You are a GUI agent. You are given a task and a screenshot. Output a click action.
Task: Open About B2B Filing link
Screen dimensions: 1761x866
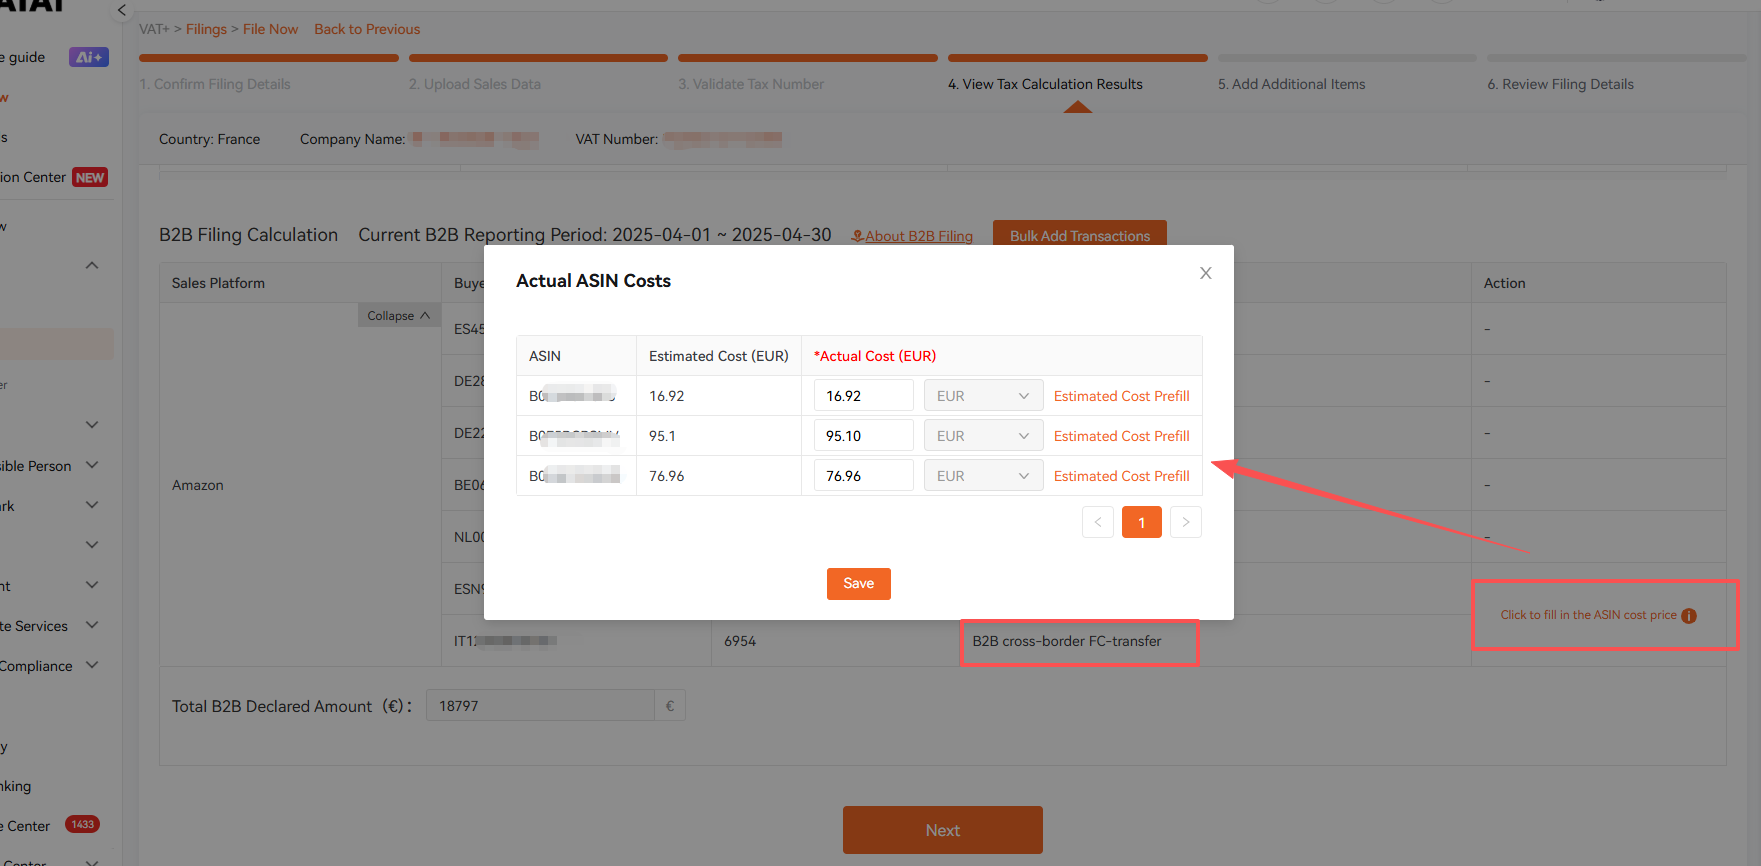pos(912,236)
